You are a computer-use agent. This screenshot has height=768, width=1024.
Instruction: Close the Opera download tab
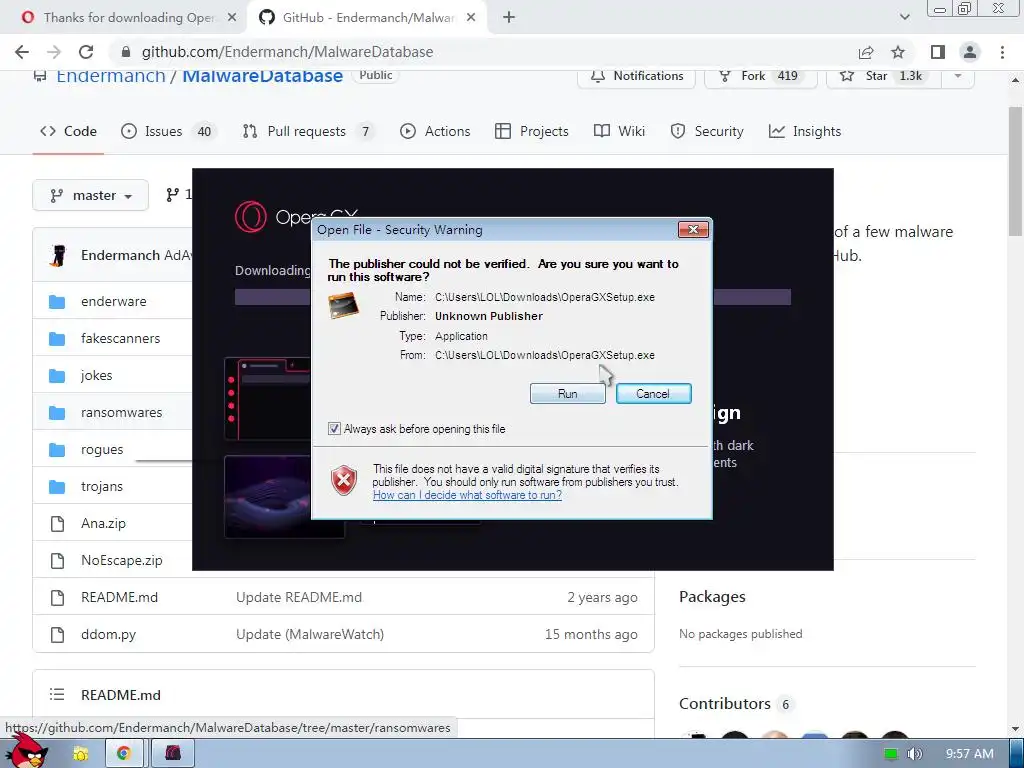(x=232, y=18)
